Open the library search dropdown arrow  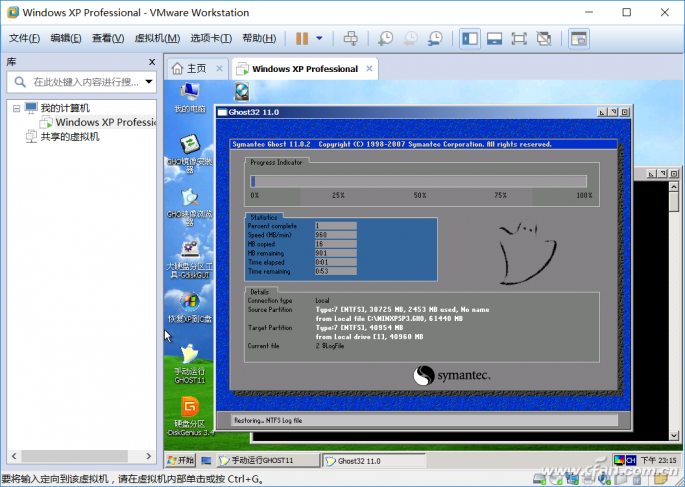pos(149,82)
